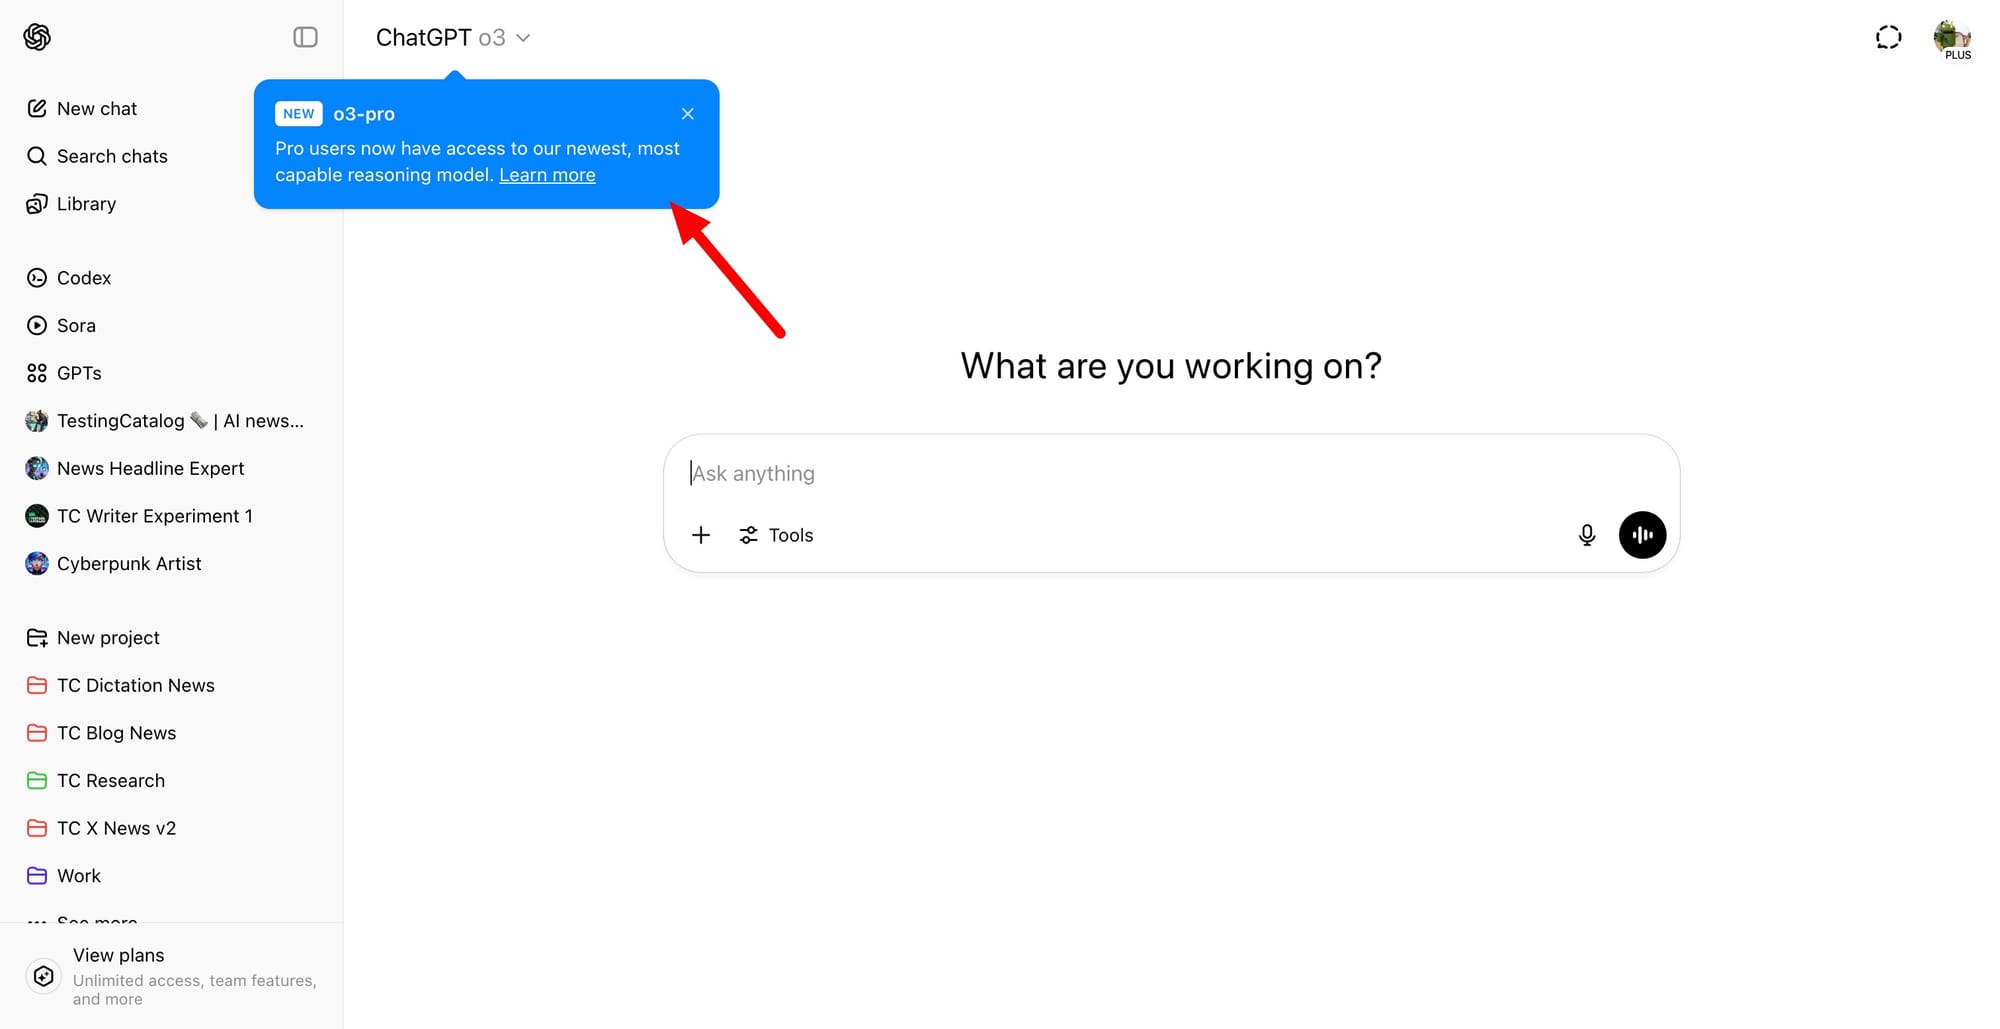Click the Search chats magnifier icon
Viewport: 2000px width, 1029px height.
point(37,156)
